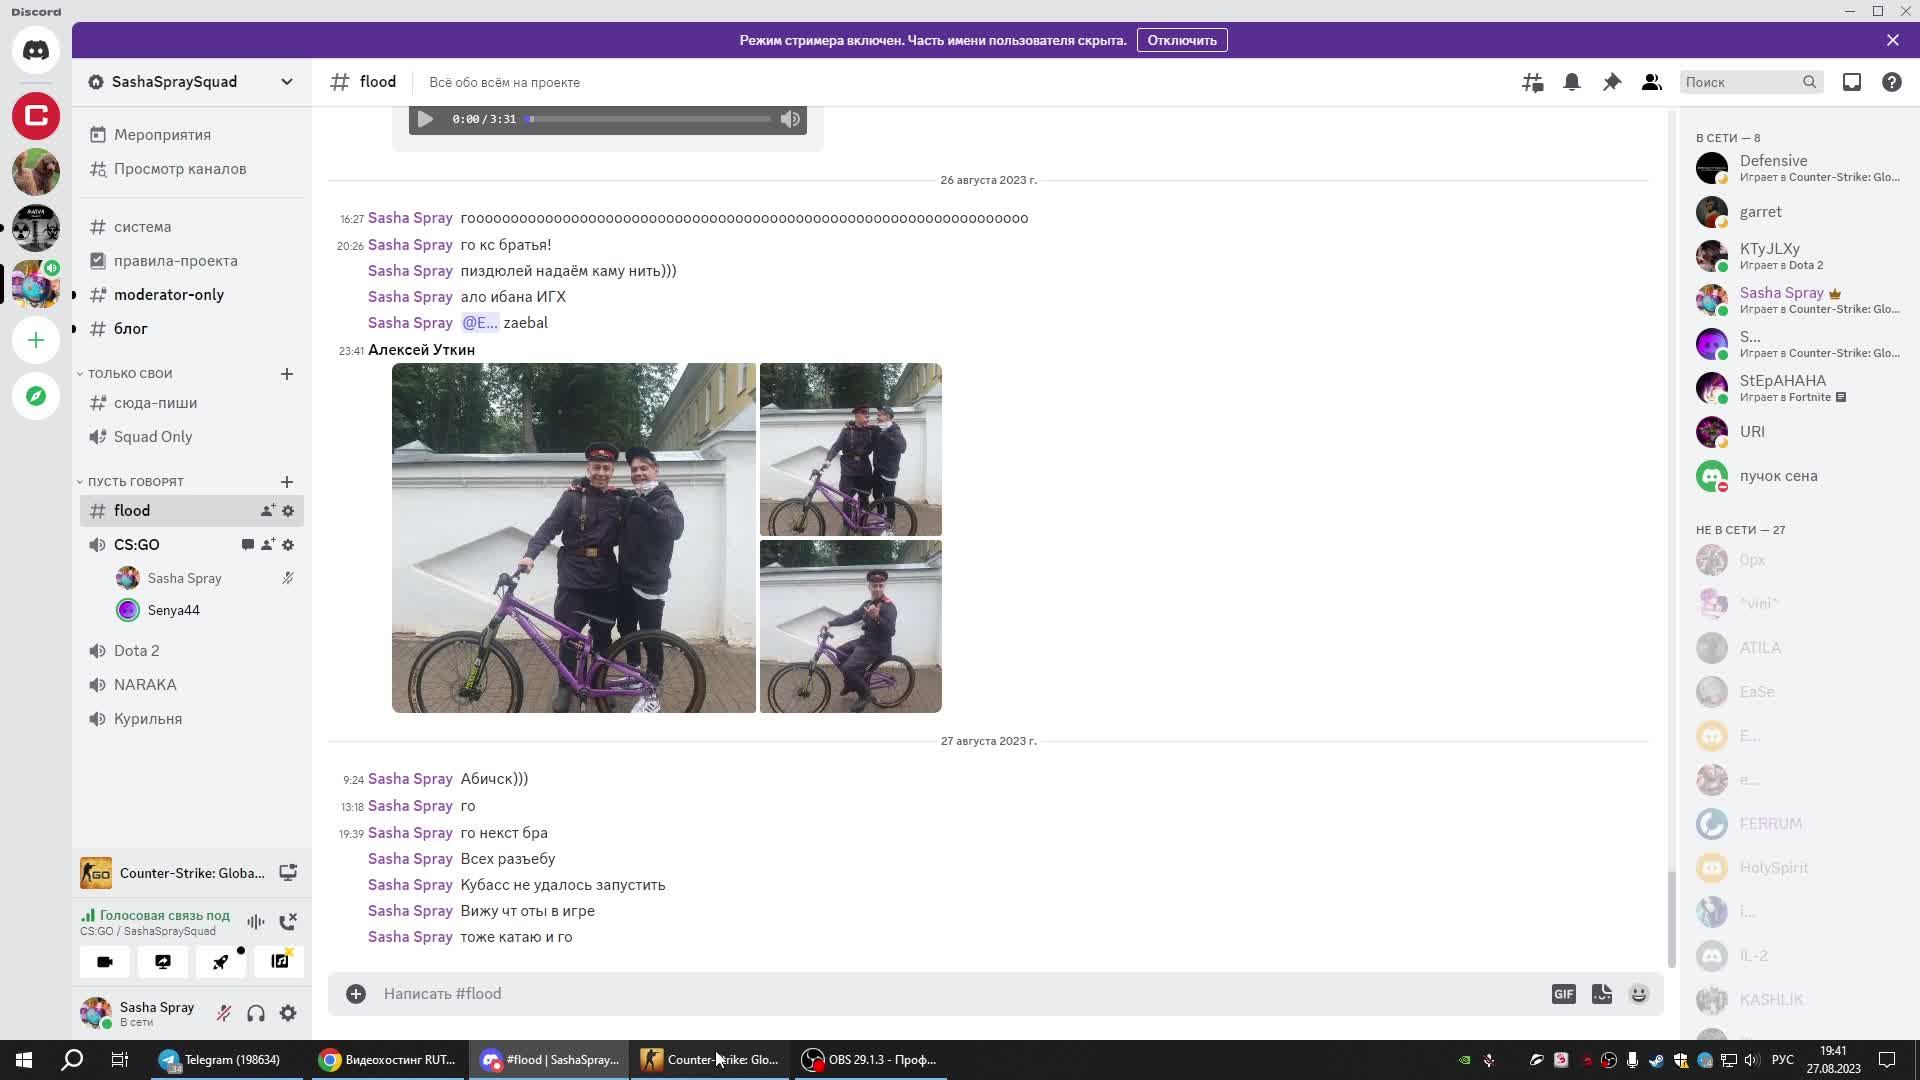Join the Dota 2 voice channel

click(137, 651)
